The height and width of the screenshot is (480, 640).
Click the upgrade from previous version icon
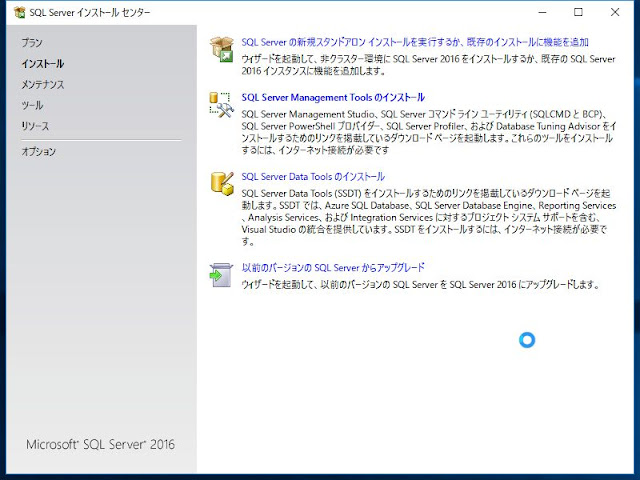[x=221, y=275]
